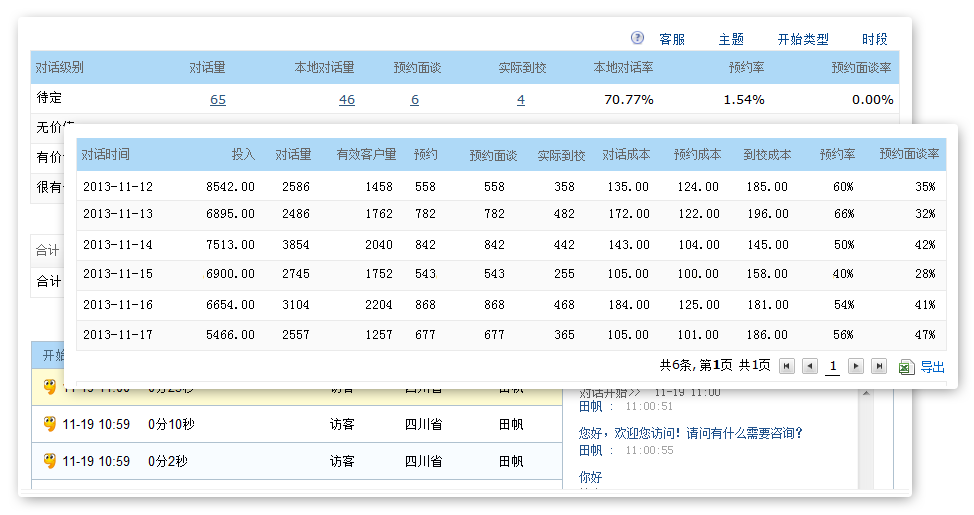Viewport: 974px width, 515px height.
Task: Click the 6 预约面谈 link
Action: [415, 99]
